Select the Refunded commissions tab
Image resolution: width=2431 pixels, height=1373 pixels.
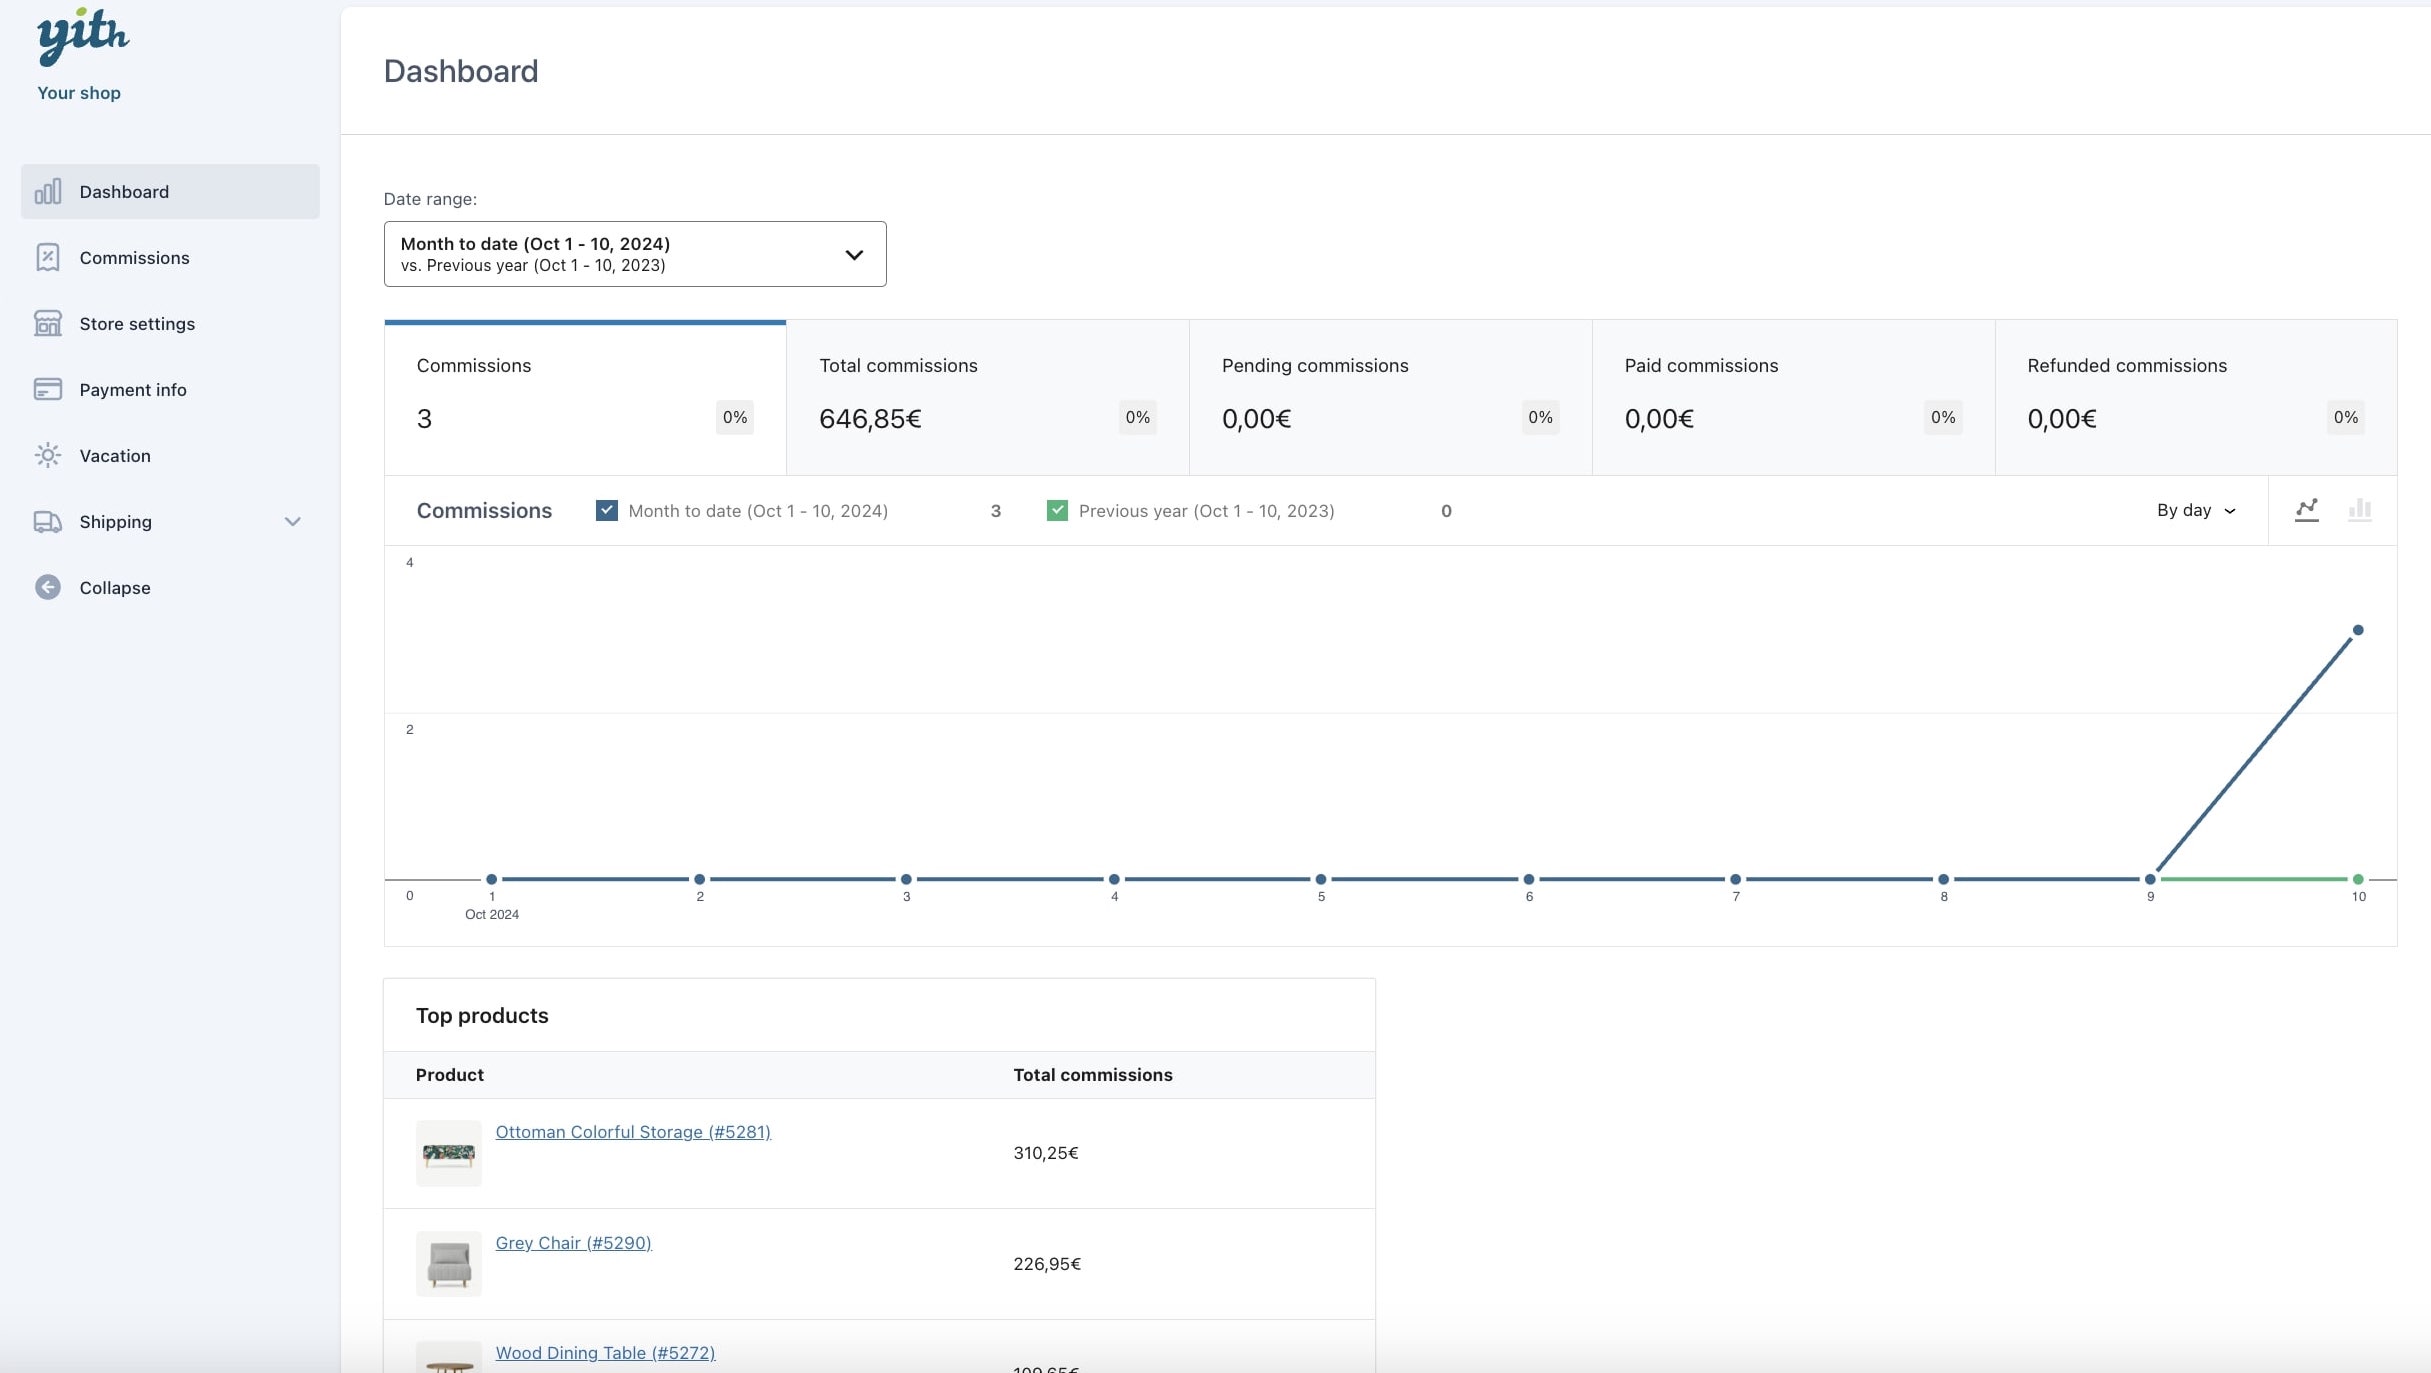(2195, 397)
